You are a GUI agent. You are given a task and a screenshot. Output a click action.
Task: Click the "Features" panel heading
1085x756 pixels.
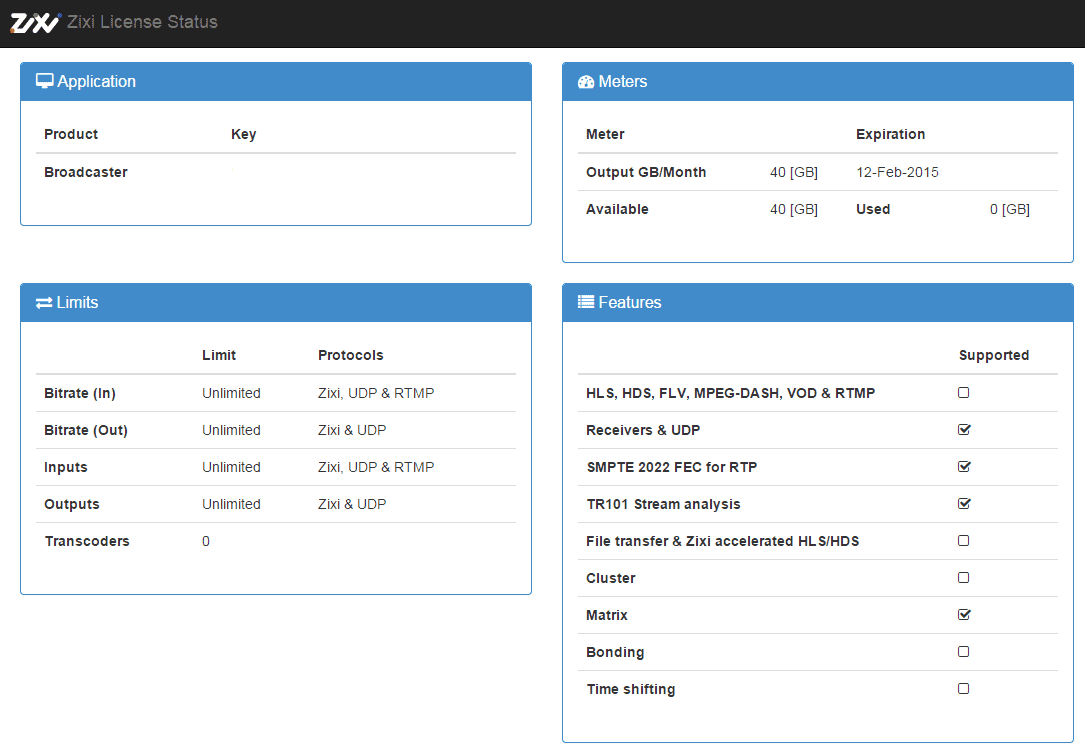coord(630,302)
